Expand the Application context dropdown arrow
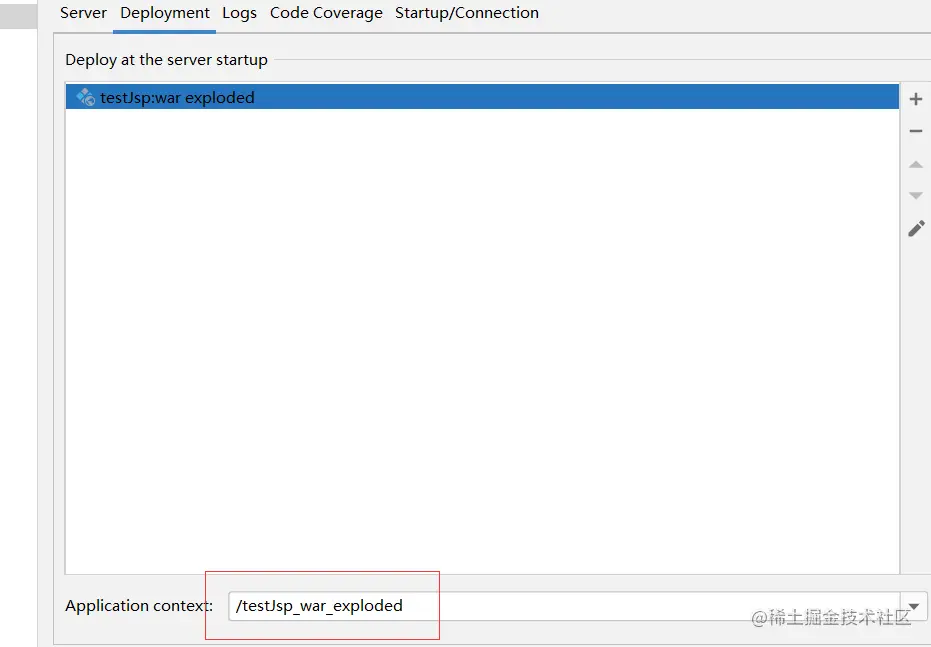The image size is (931, 647). [914, 606]
